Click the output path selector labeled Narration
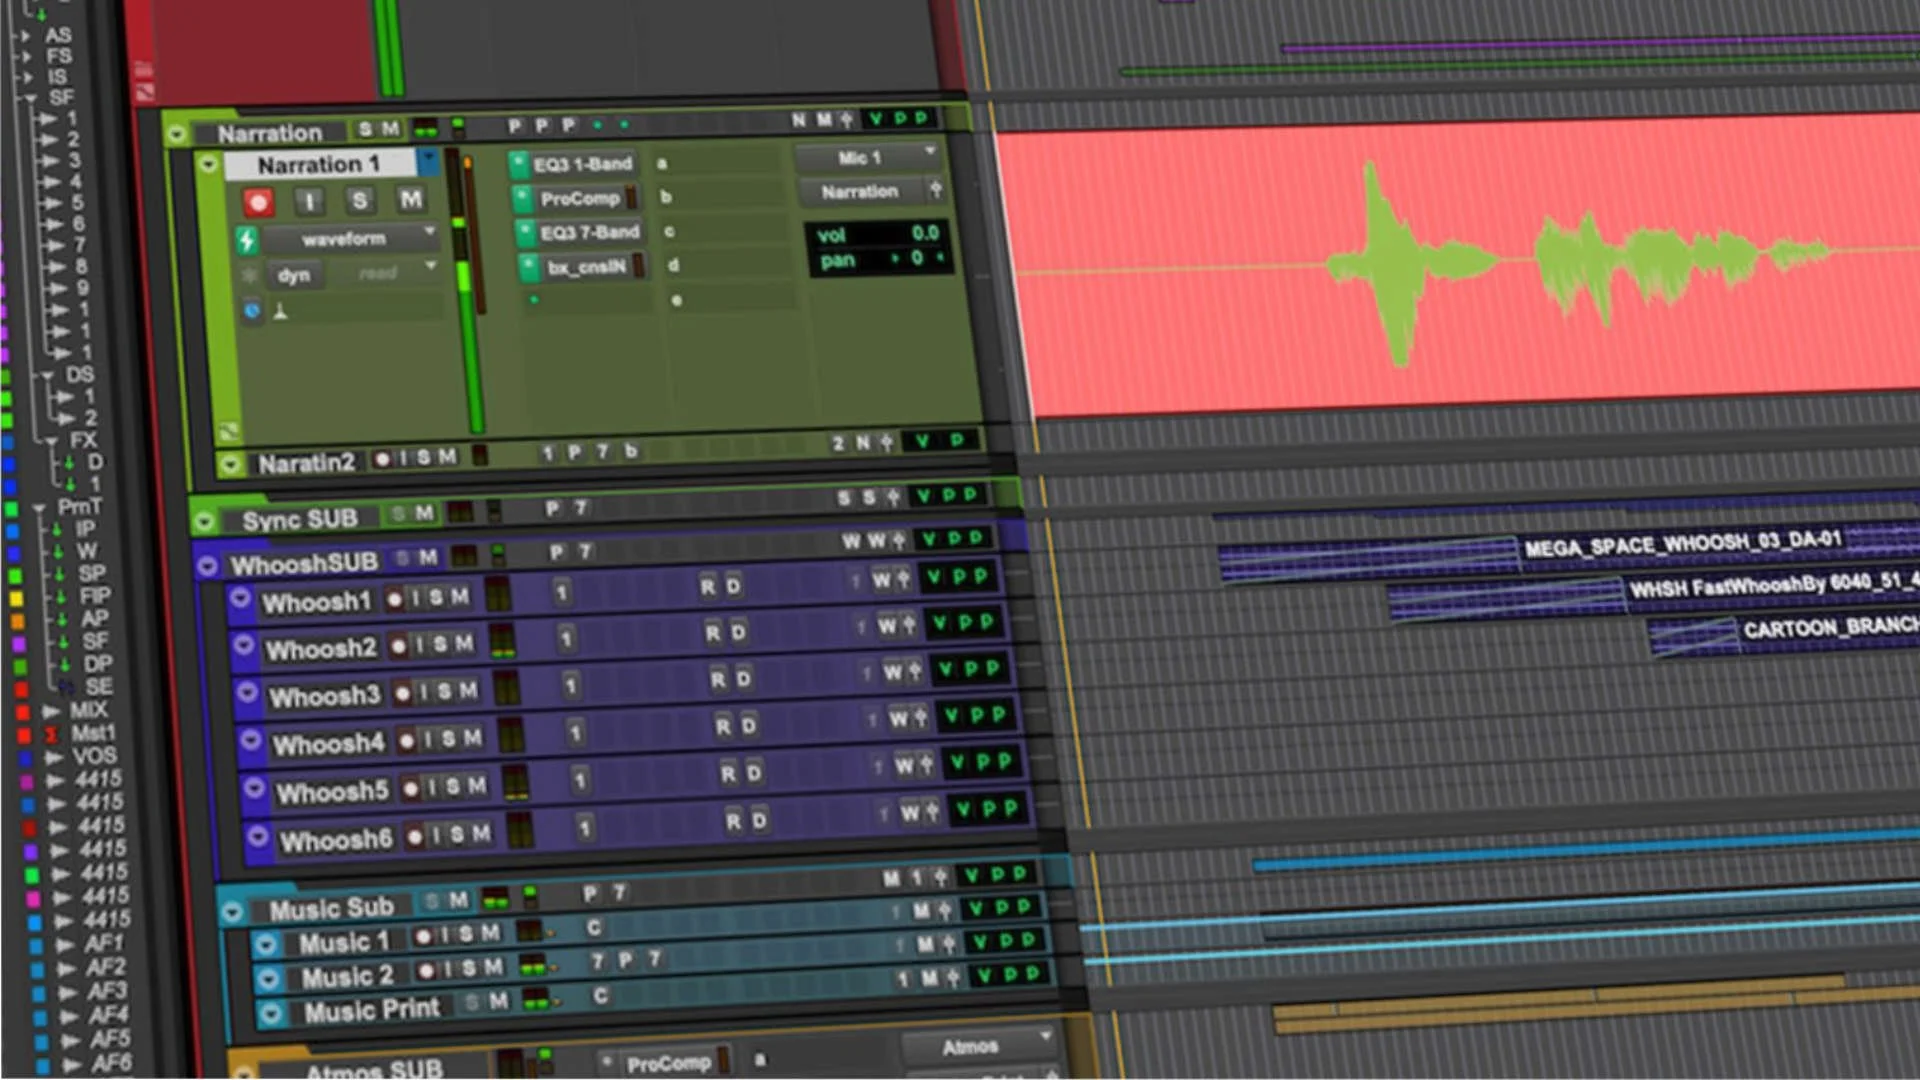1920x1080 pixels. point(860,191)
